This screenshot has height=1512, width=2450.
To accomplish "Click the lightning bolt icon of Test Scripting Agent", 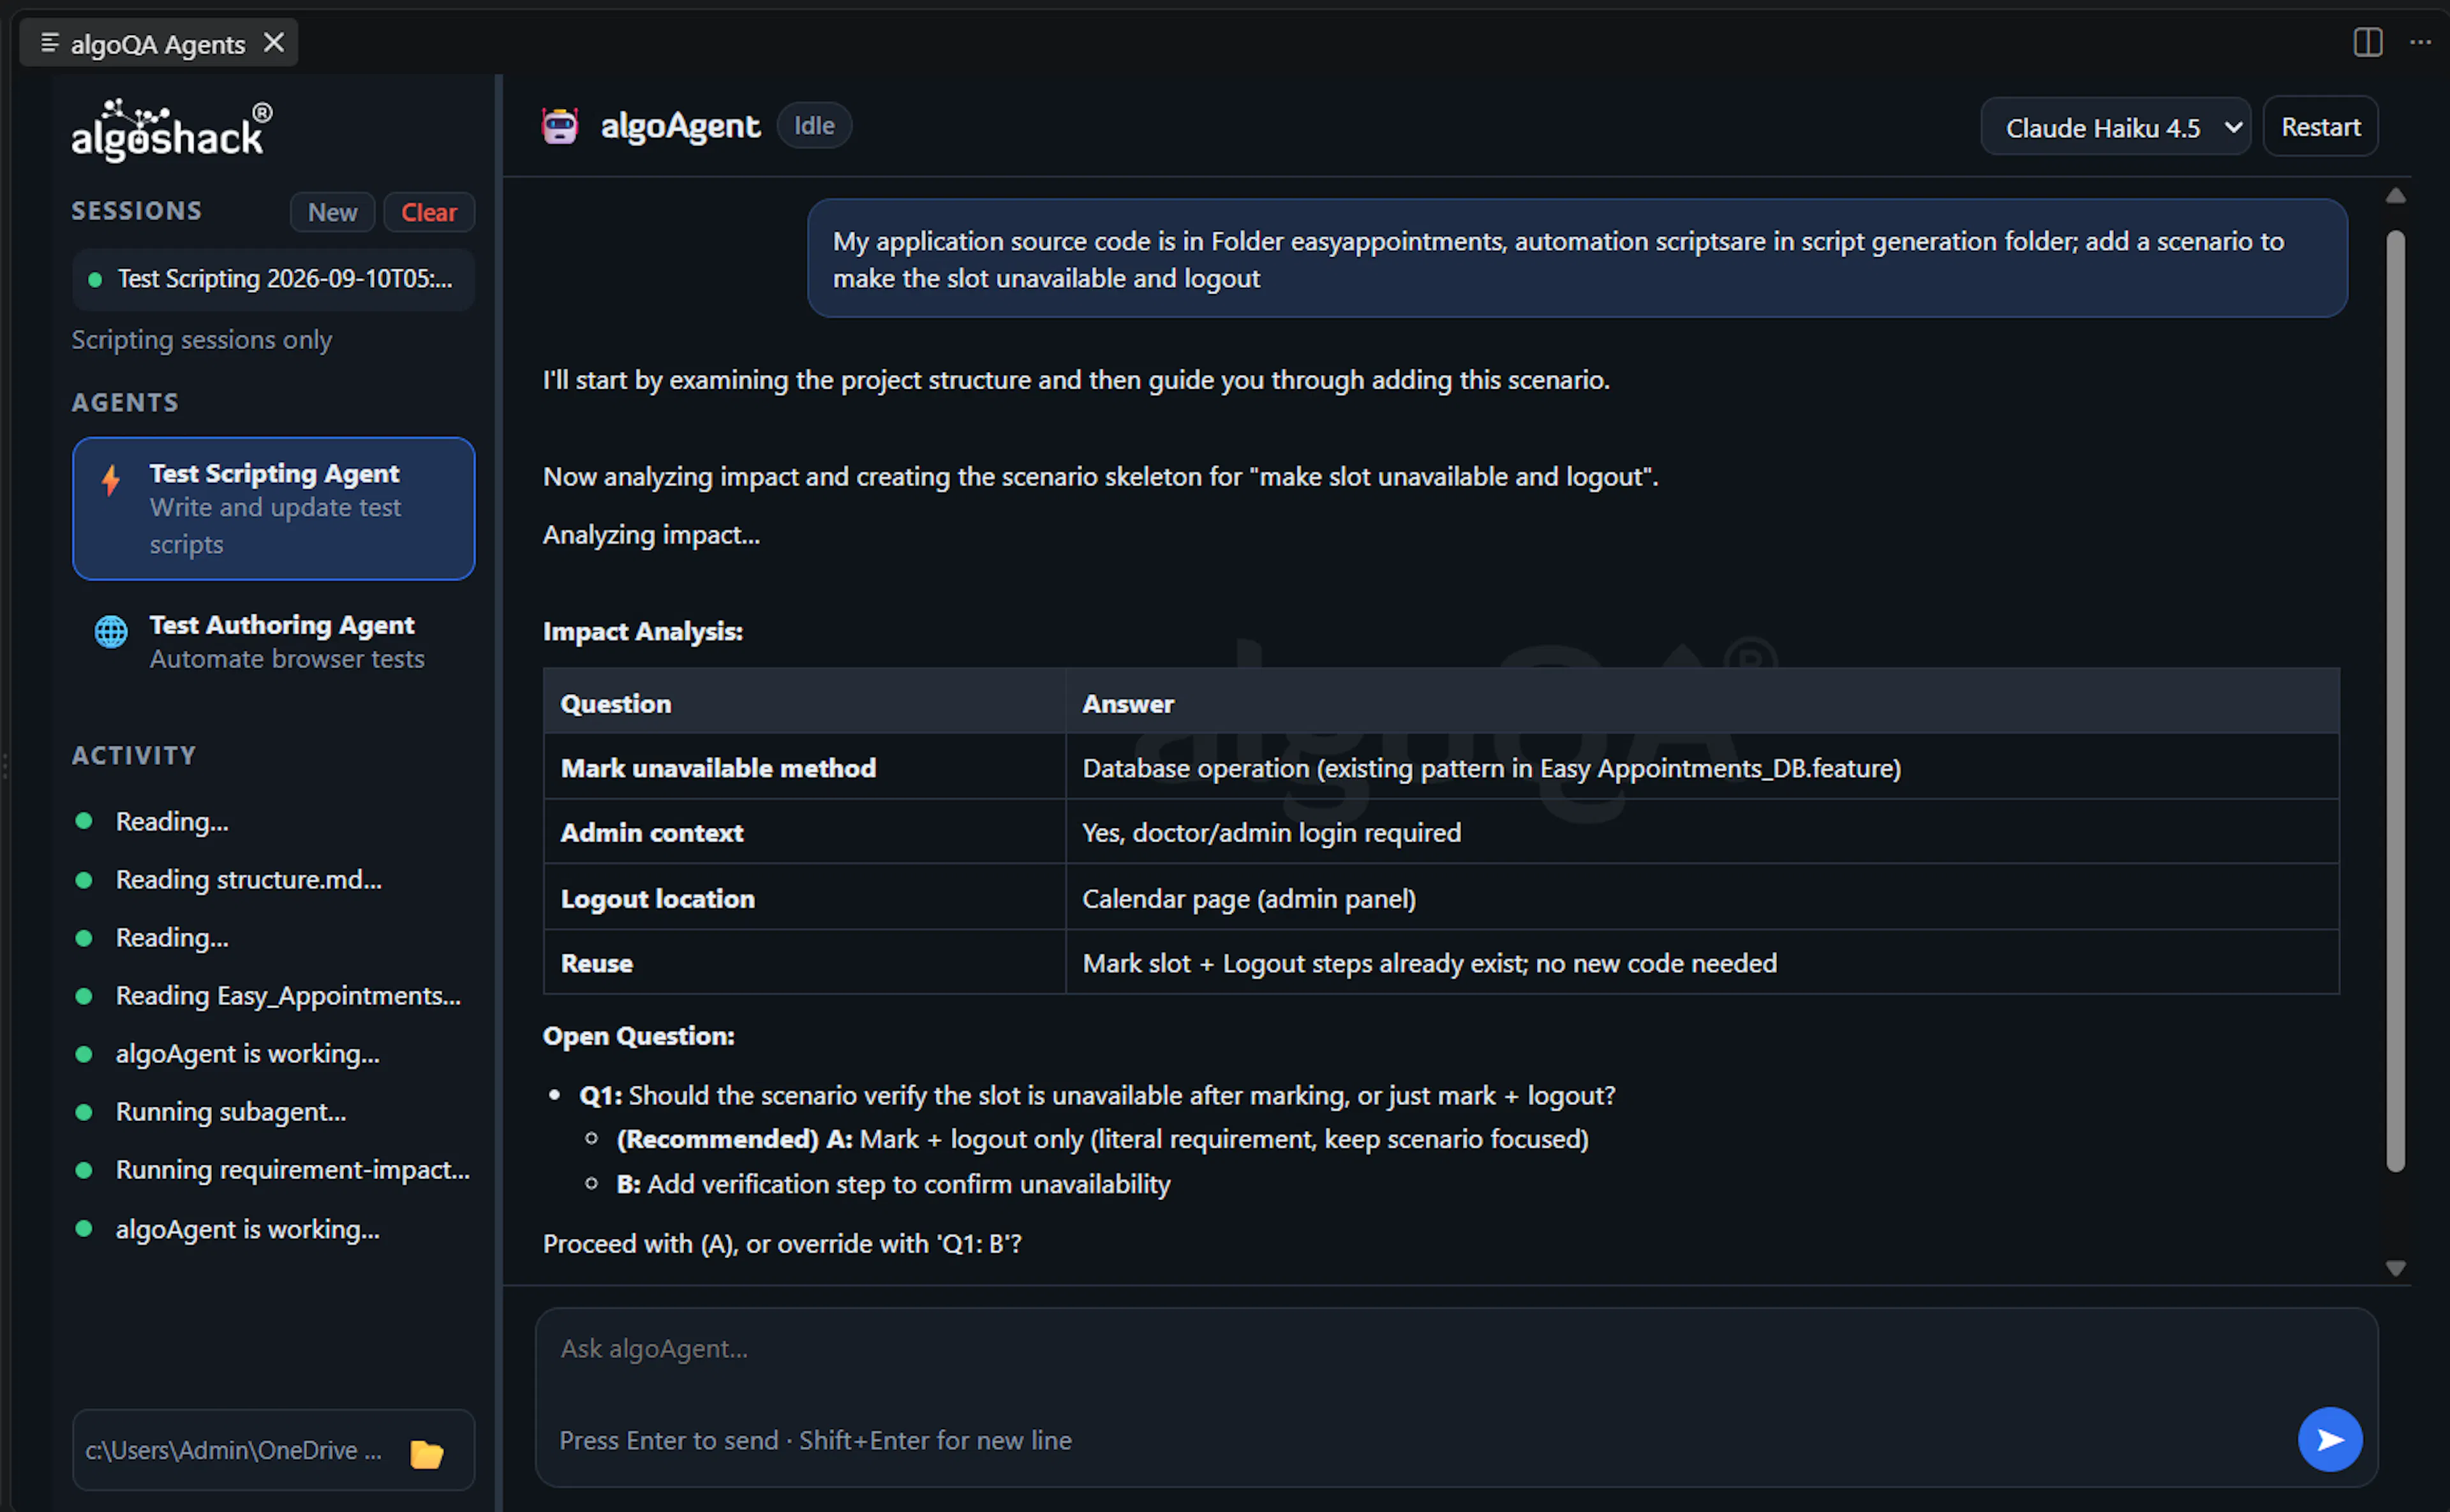I will pos(111,480).
